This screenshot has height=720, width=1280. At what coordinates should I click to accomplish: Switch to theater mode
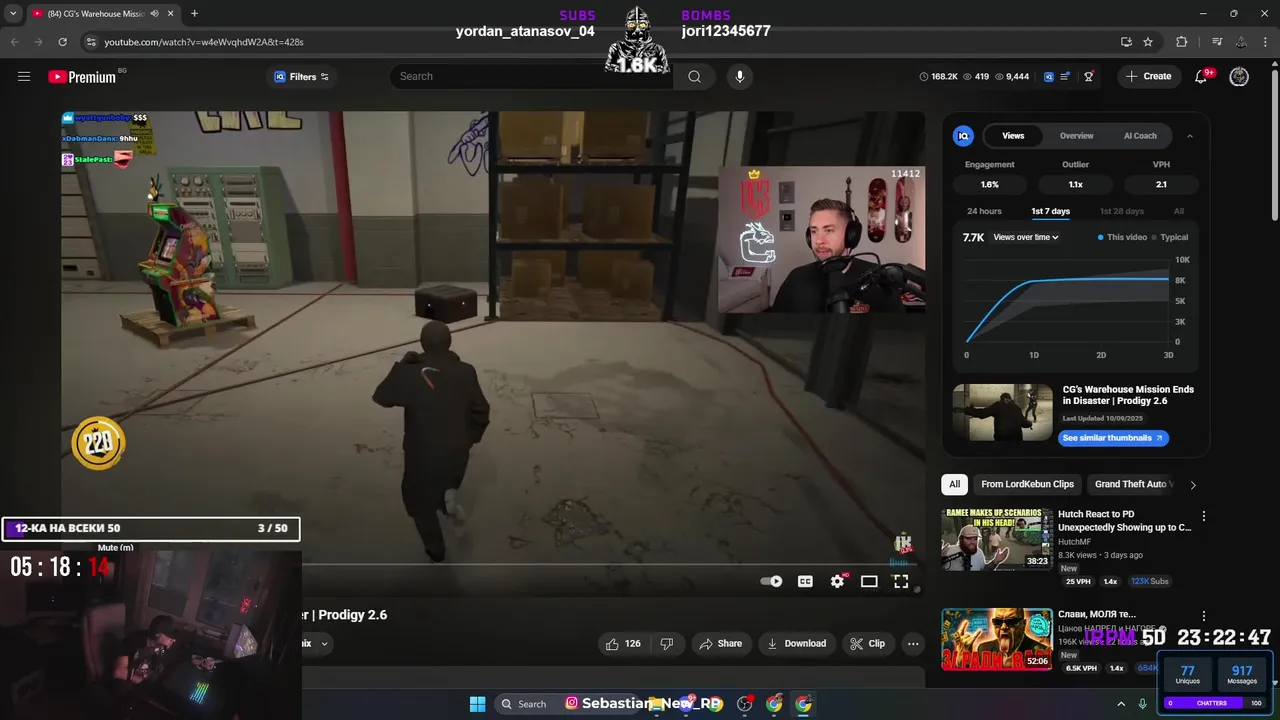point(869,581)
